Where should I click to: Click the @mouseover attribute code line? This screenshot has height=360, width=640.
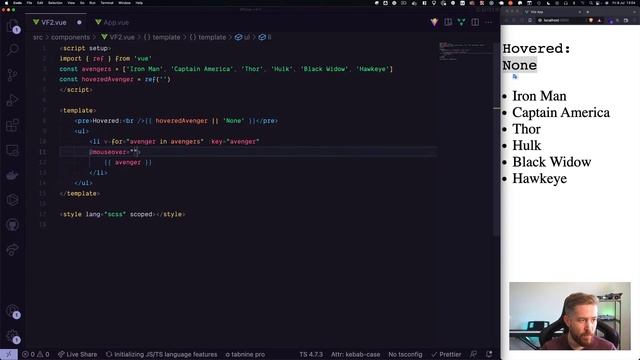tap(248, 152)
